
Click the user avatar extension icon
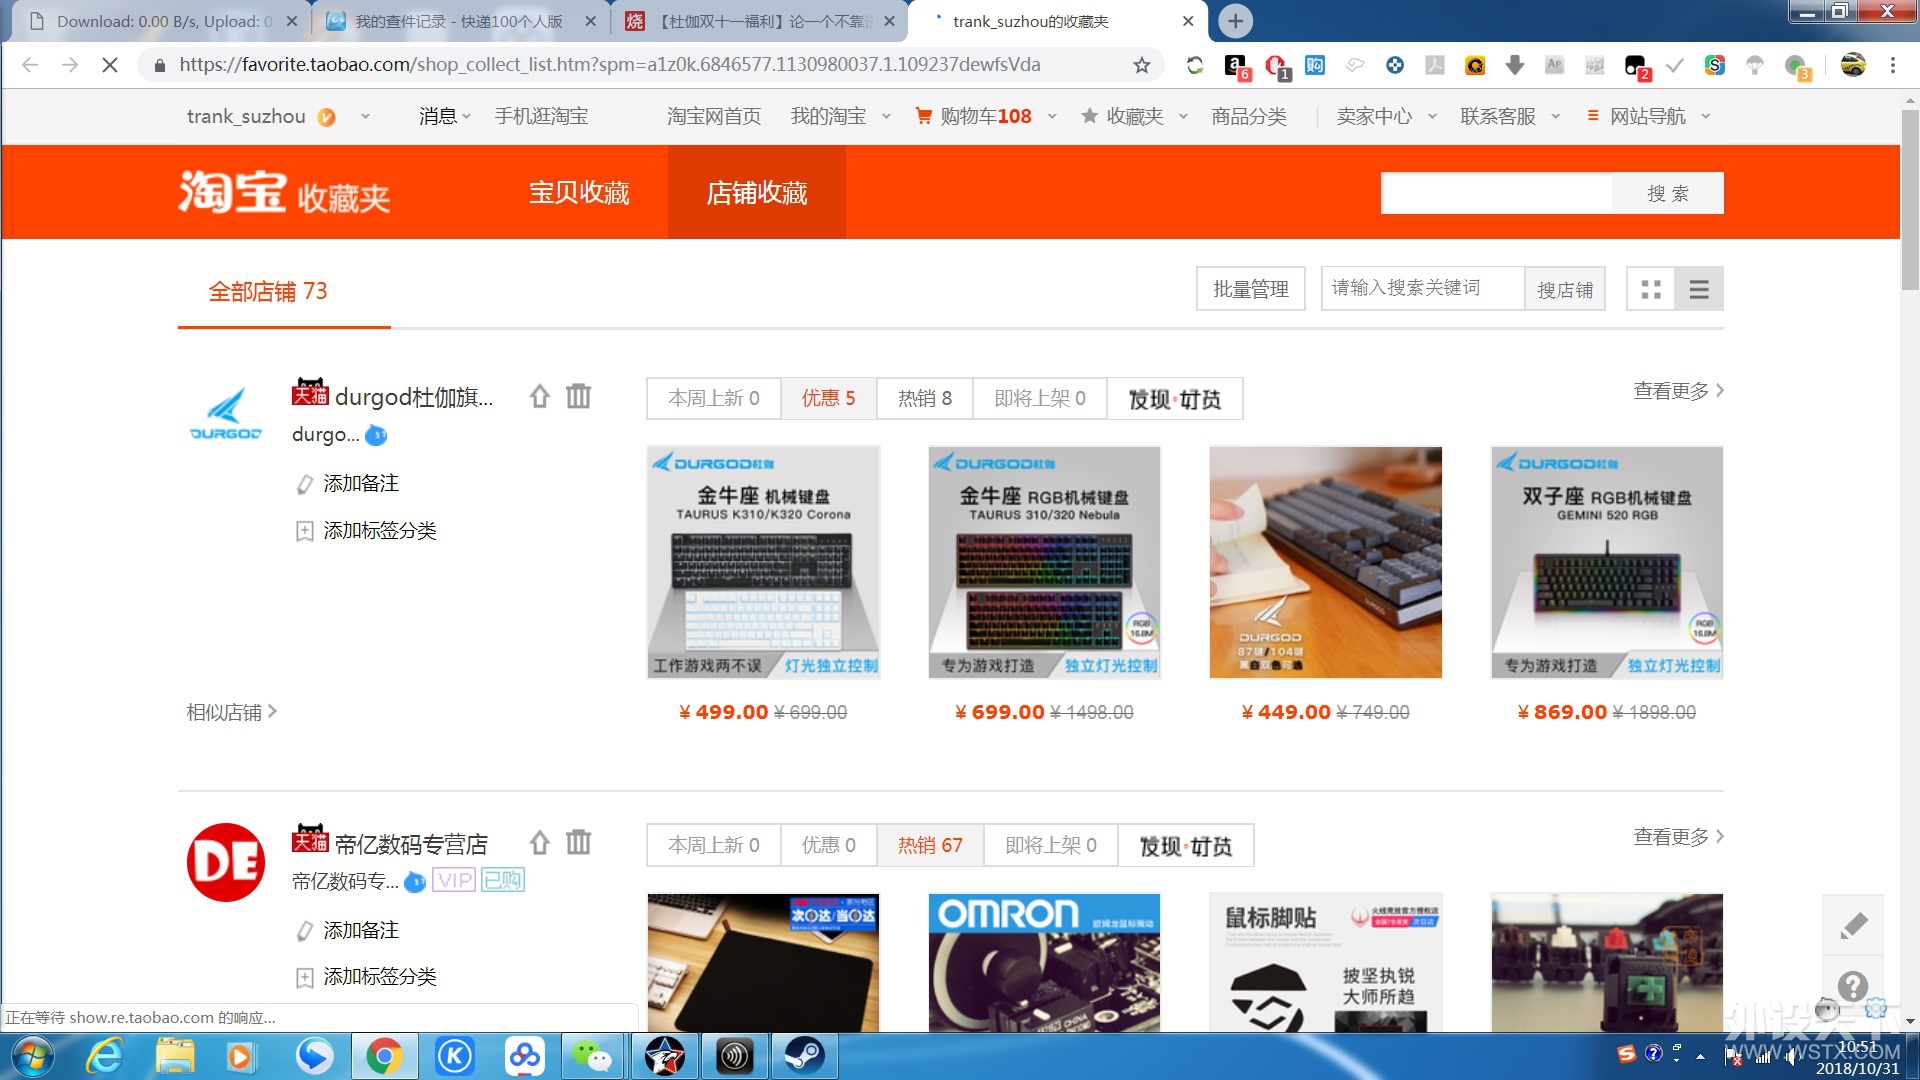[1853, 65]
